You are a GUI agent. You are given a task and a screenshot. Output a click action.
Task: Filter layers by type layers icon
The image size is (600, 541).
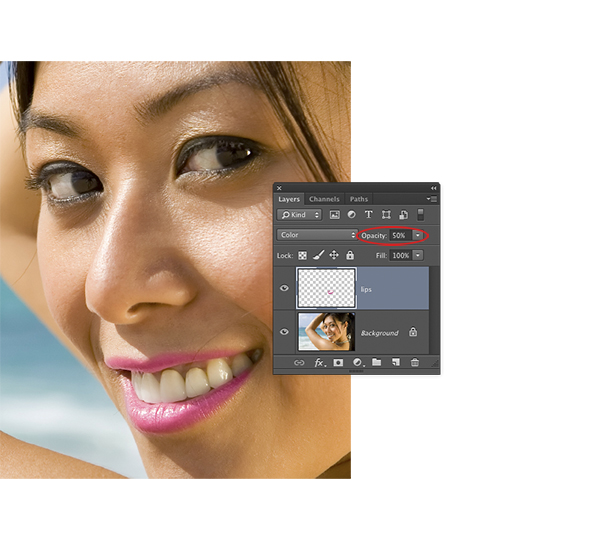[x=368, y=215]
